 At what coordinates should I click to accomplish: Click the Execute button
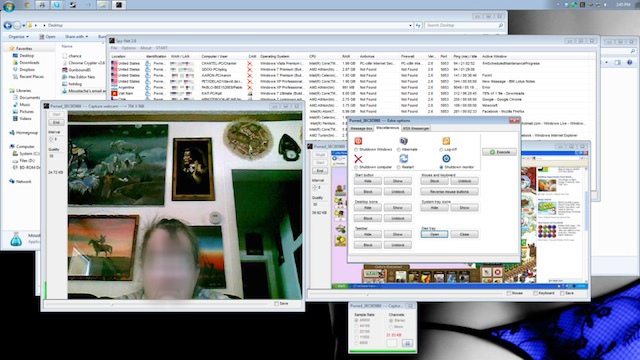click(x=499, y=152)
